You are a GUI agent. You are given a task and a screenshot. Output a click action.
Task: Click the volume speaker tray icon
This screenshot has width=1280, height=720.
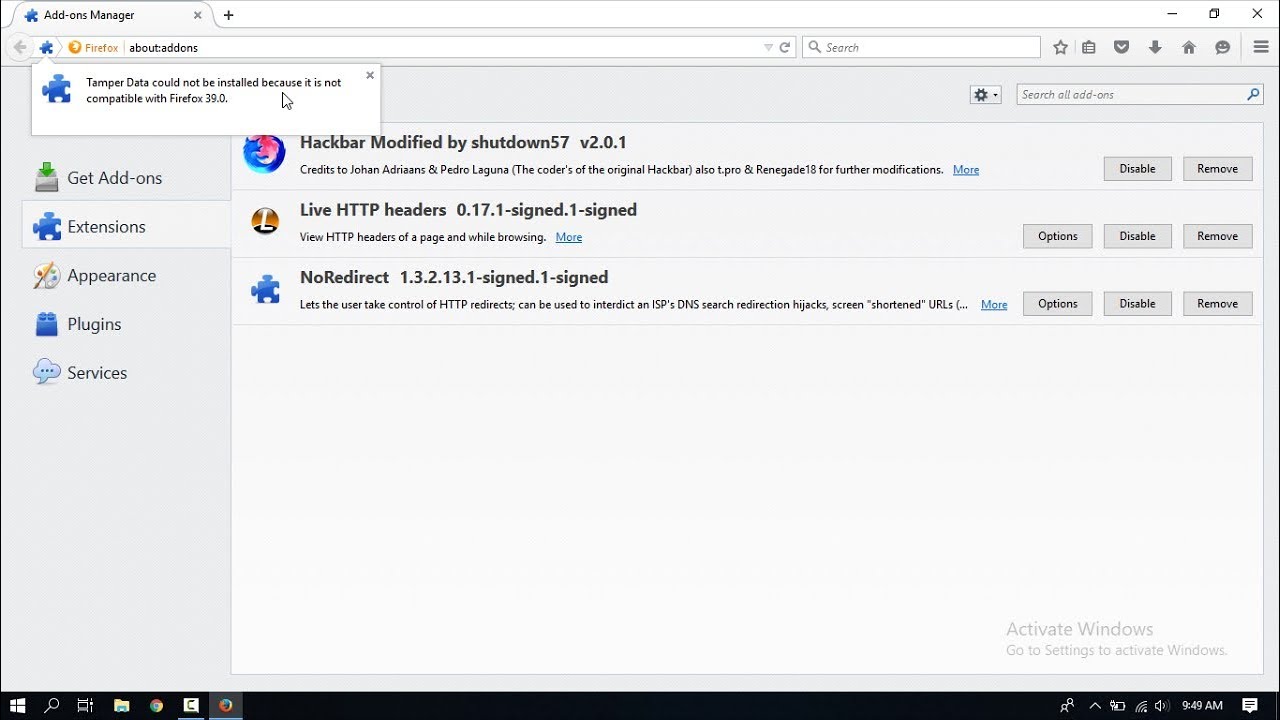click(x=1162, y=706)
